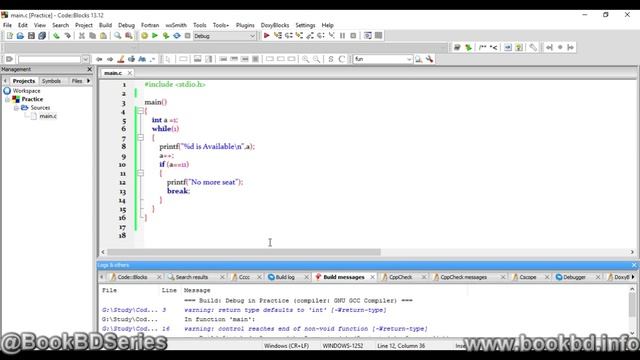Click Step into debug icon
The image size is (640, 360).
[299, 36]
